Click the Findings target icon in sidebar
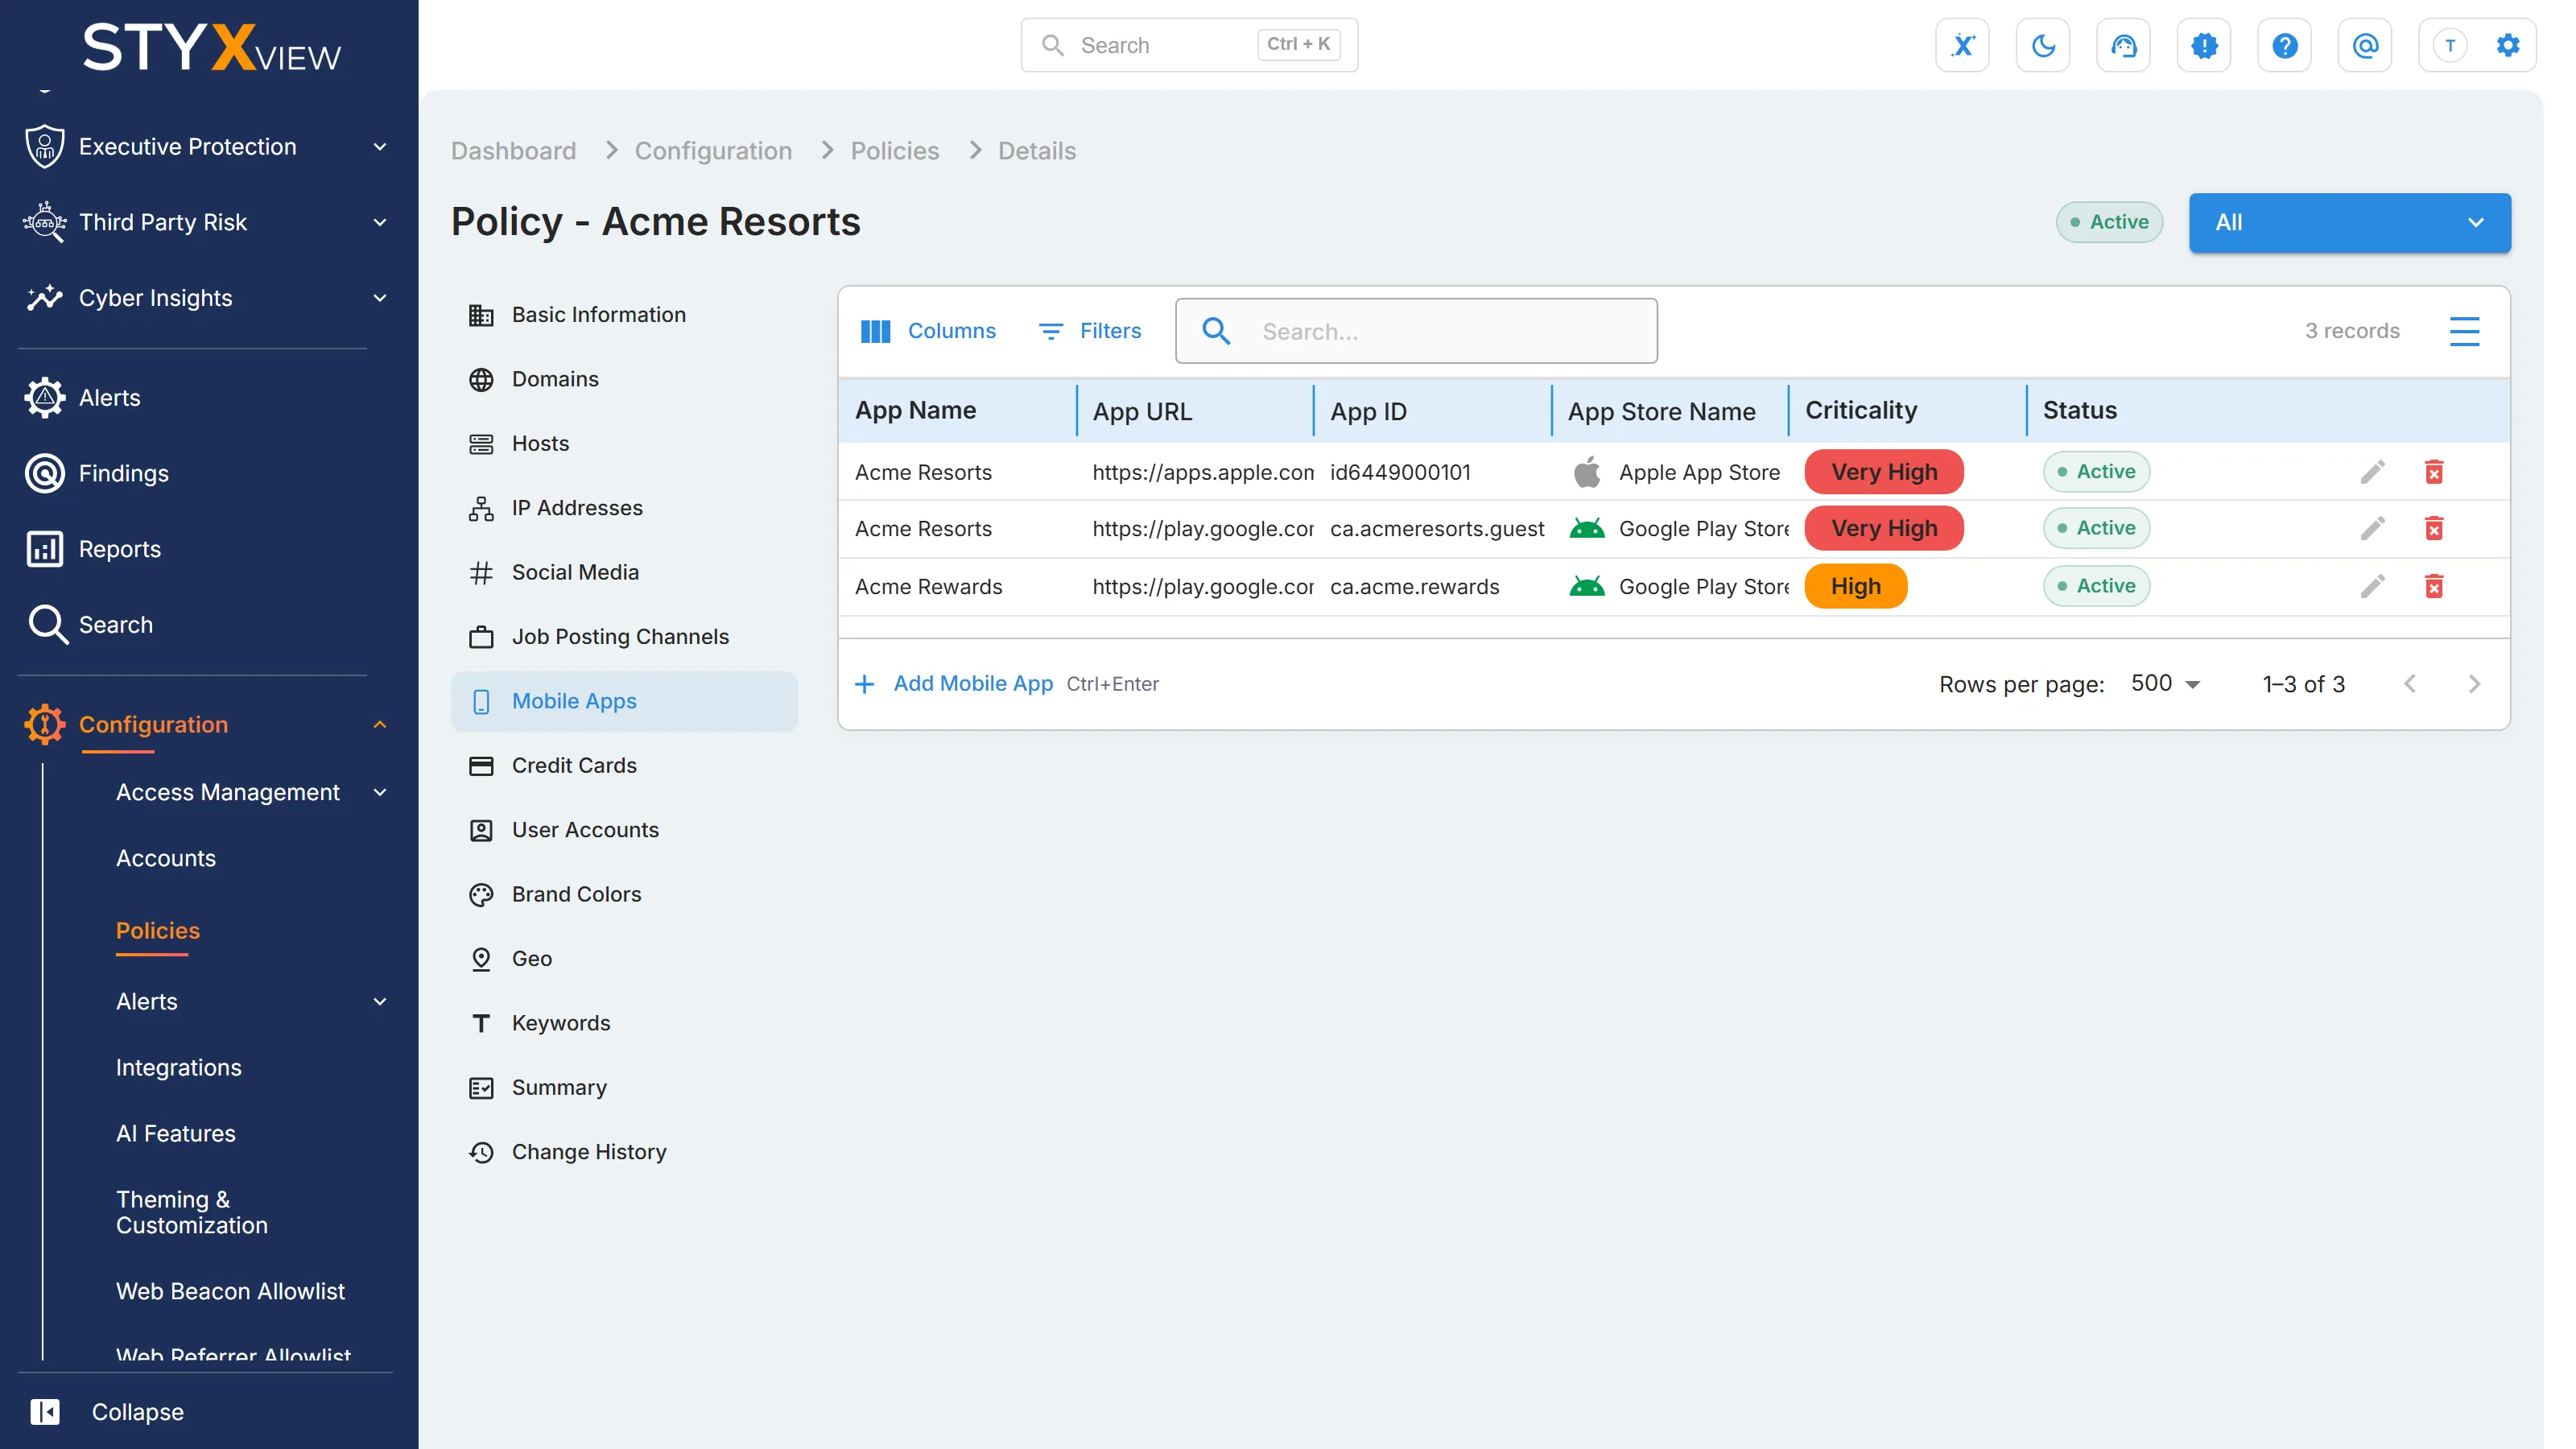Viewport: 2576px width, 1449px height. (x=45, y=473)
